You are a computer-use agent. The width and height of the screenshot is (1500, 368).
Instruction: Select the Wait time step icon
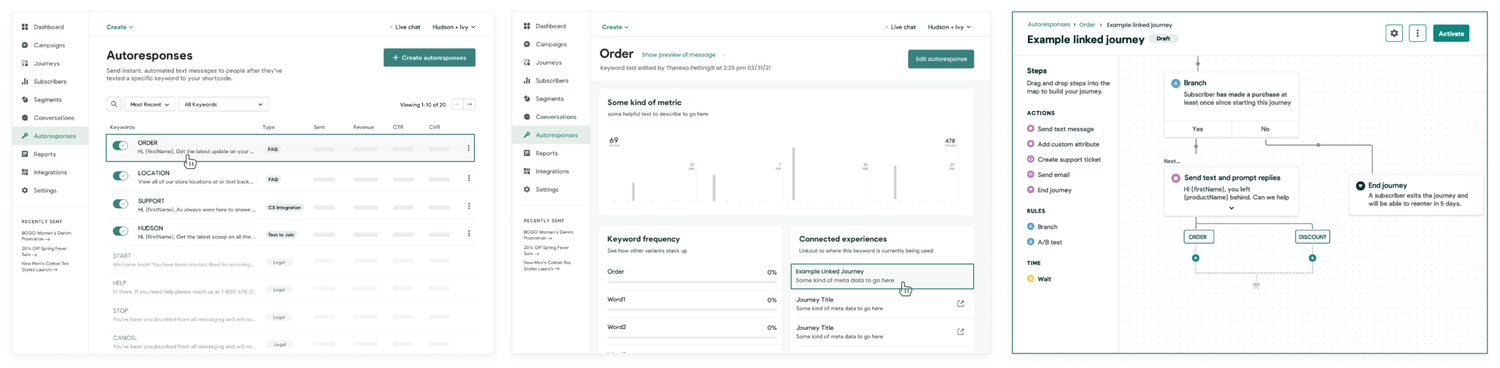[1031, 279]
